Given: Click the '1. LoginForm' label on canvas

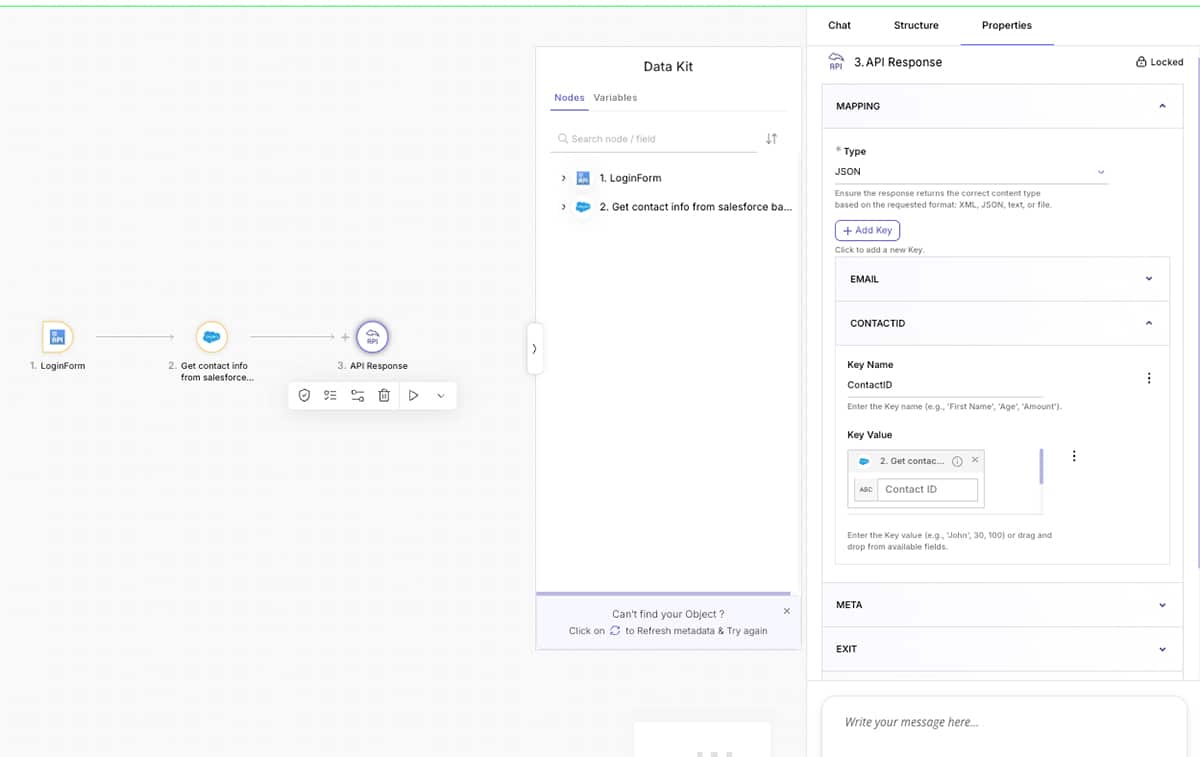Looking at the screenshot, I should pos(57,366).
